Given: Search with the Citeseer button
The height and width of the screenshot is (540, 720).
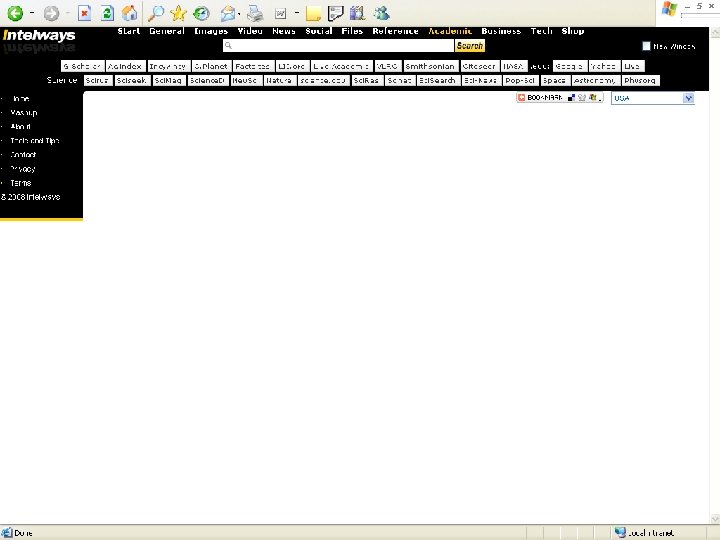Looking at the screenshot, I should point(479,66).
